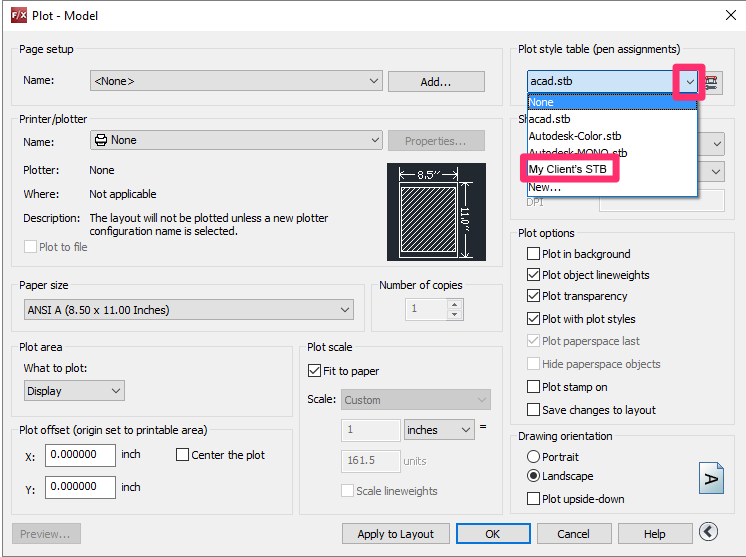Close the Plot dialog window
This screenshot has height=557, width=746.
pos(731,15)
